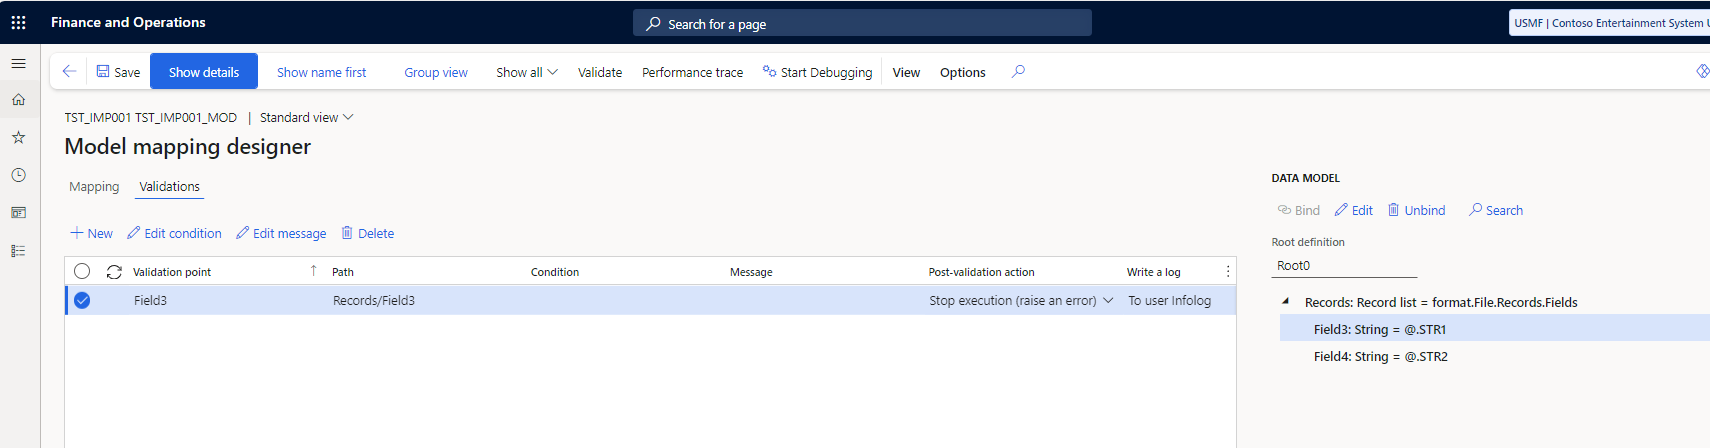Click Edit message
The image size is (1710, 448).
pos(281,233)
